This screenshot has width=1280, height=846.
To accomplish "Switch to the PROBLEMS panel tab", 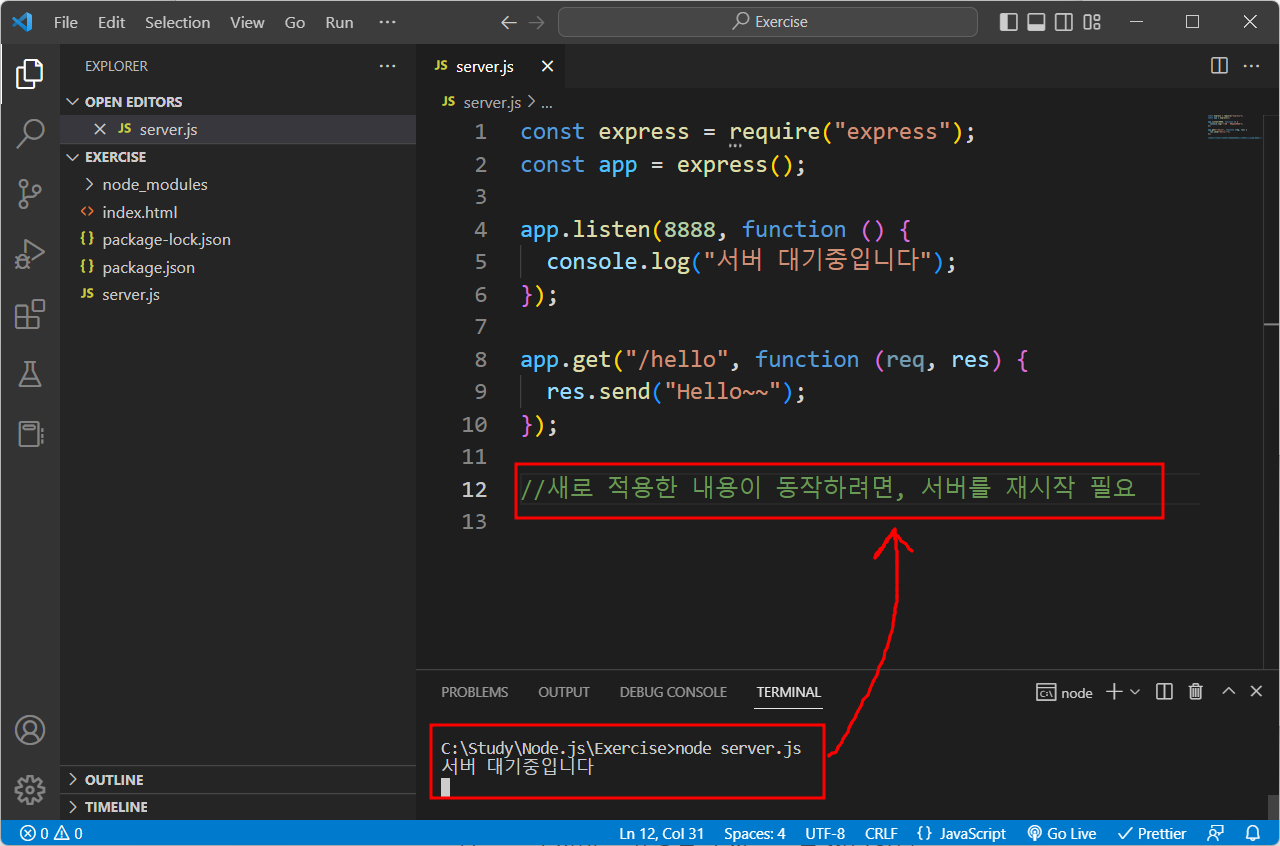I will coord(475,692).
